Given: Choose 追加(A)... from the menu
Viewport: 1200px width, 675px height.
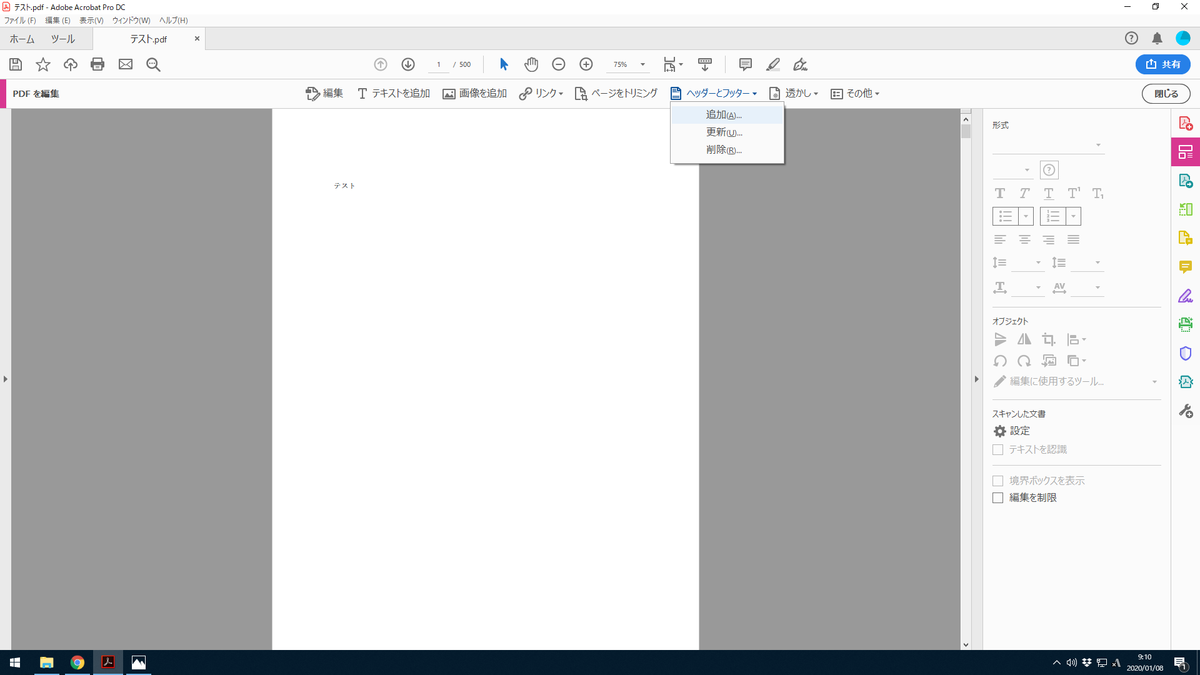Looking at the screenshot, I should (727, 115).
